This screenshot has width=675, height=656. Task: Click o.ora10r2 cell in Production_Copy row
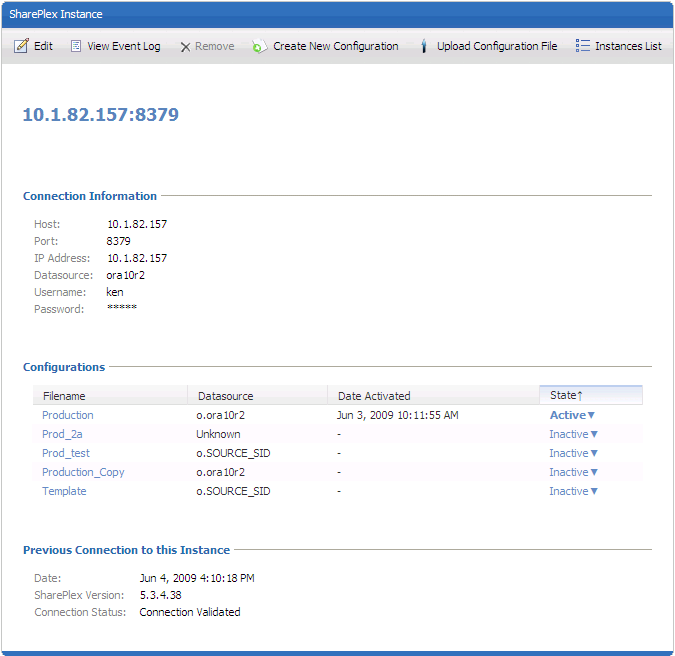click(x=220, y=472)
